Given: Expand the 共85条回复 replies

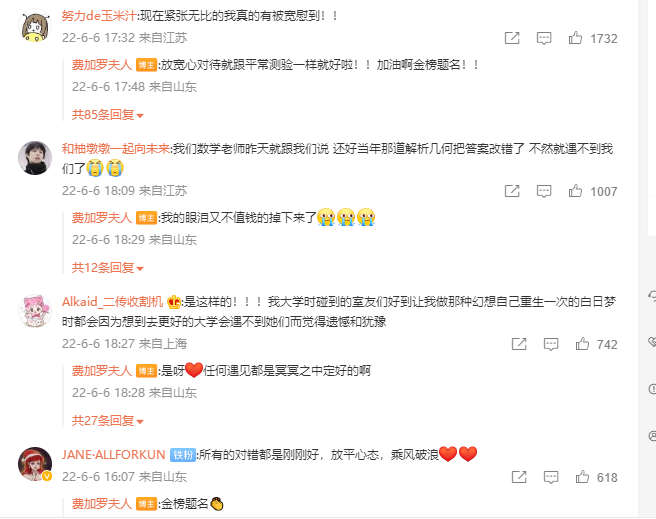Looking at the screenshot, I should (x=108, y=115).
